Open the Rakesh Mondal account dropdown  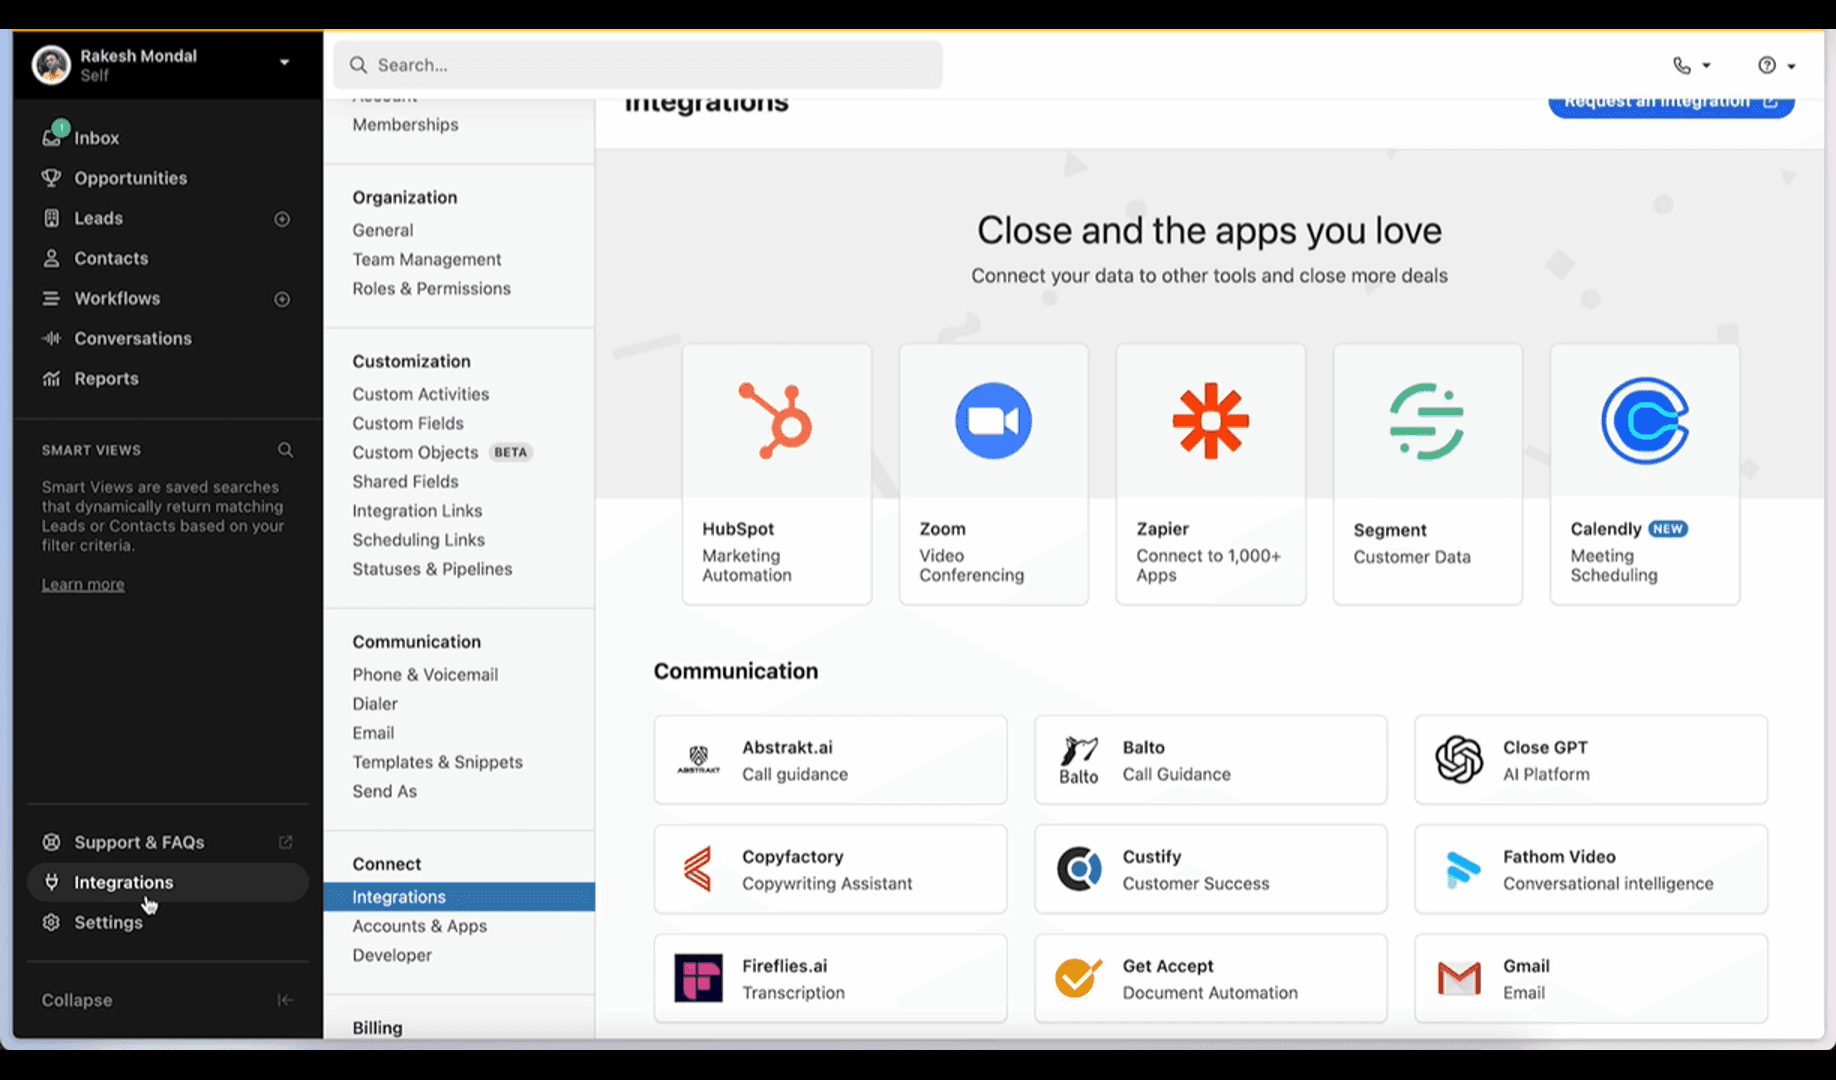coord(284,62)
